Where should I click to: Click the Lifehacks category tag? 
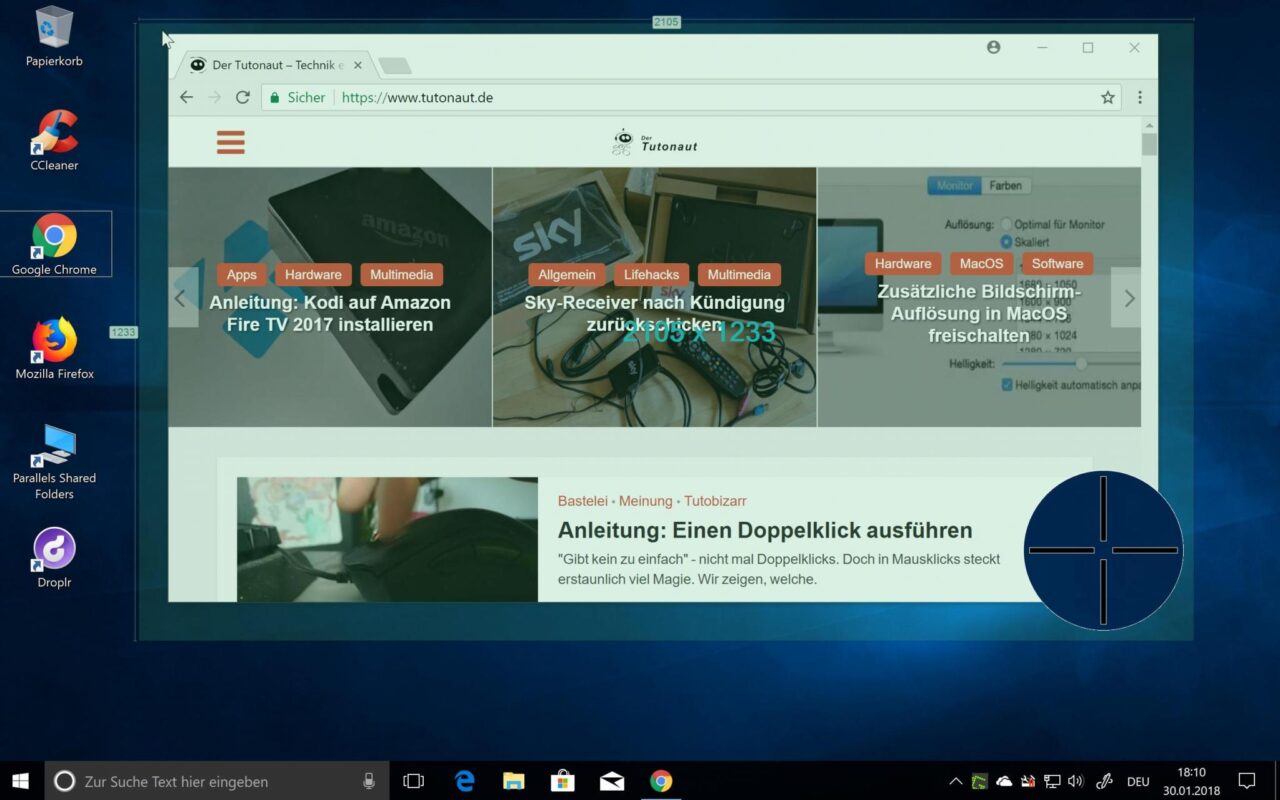click(x=651, y=274)
